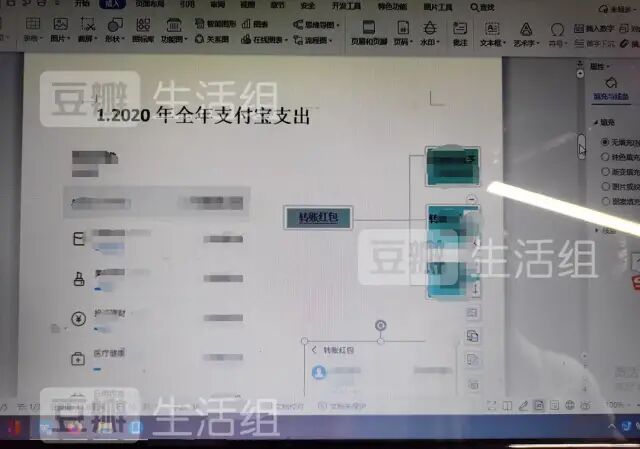Click the 医疗健康 row in the picture
Image resolution: width=640 pixels, height=449 pixels.
click(x=157, y=358)
